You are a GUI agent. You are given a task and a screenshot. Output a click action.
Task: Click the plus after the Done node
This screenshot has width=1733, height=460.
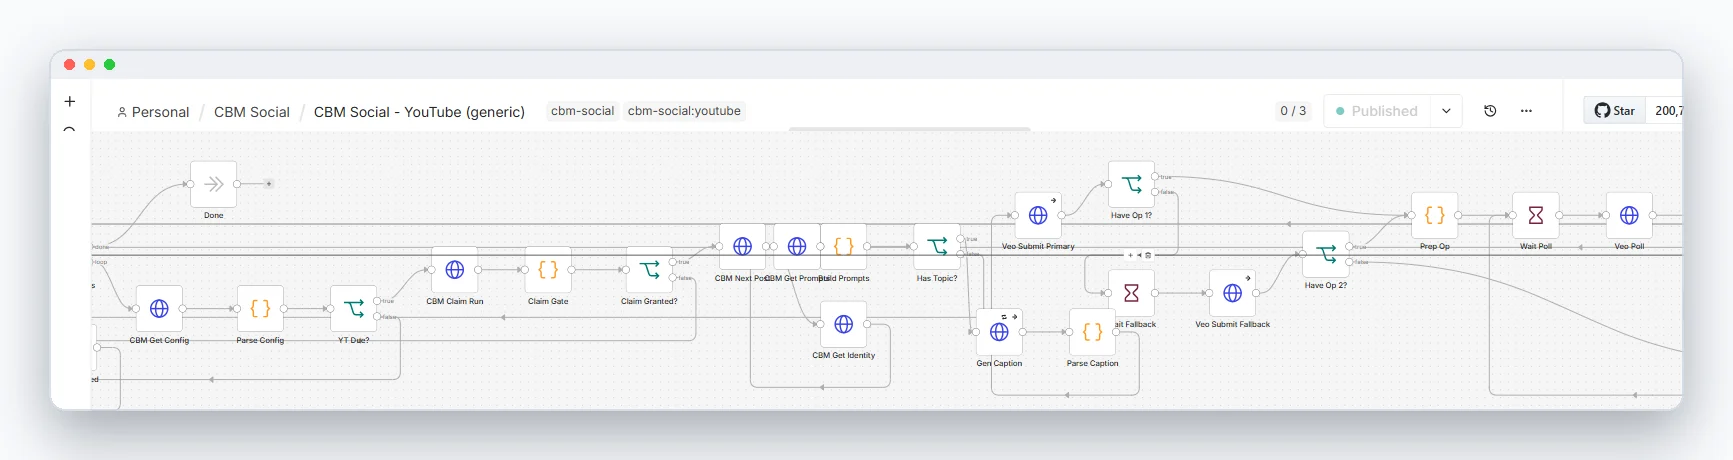point(268,184)
